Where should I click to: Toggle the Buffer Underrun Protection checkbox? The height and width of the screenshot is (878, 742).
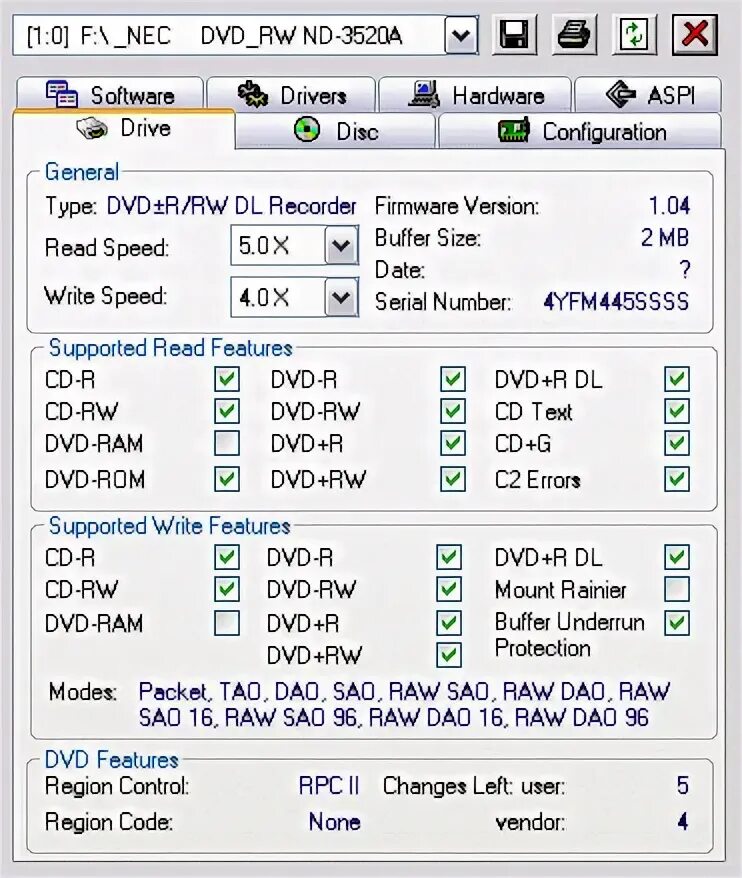(676, 623)
